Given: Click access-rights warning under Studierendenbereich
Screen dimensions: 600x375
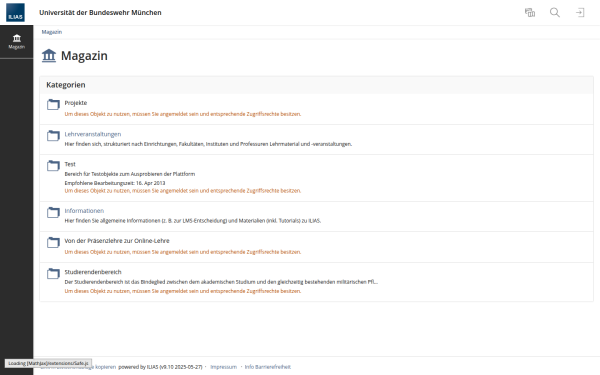Looking at the screenshot, I should (183, 291).
